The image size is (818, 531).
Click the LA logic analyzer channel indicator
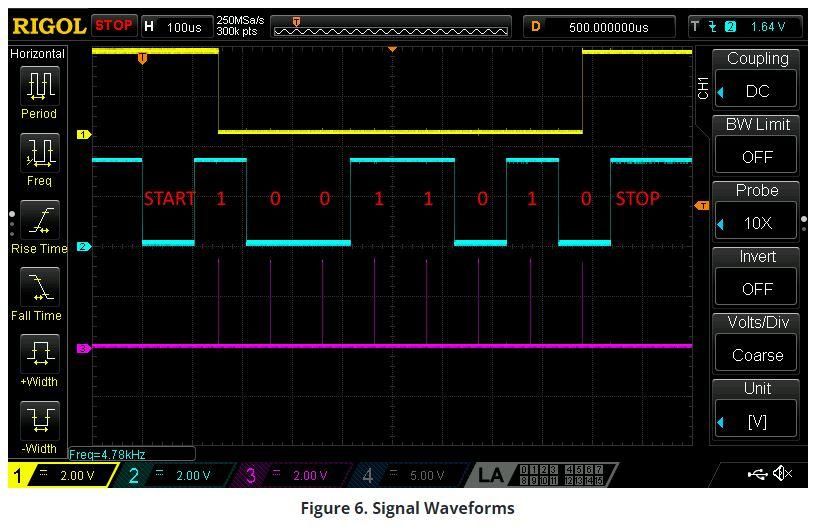click(x=543, y=475)
